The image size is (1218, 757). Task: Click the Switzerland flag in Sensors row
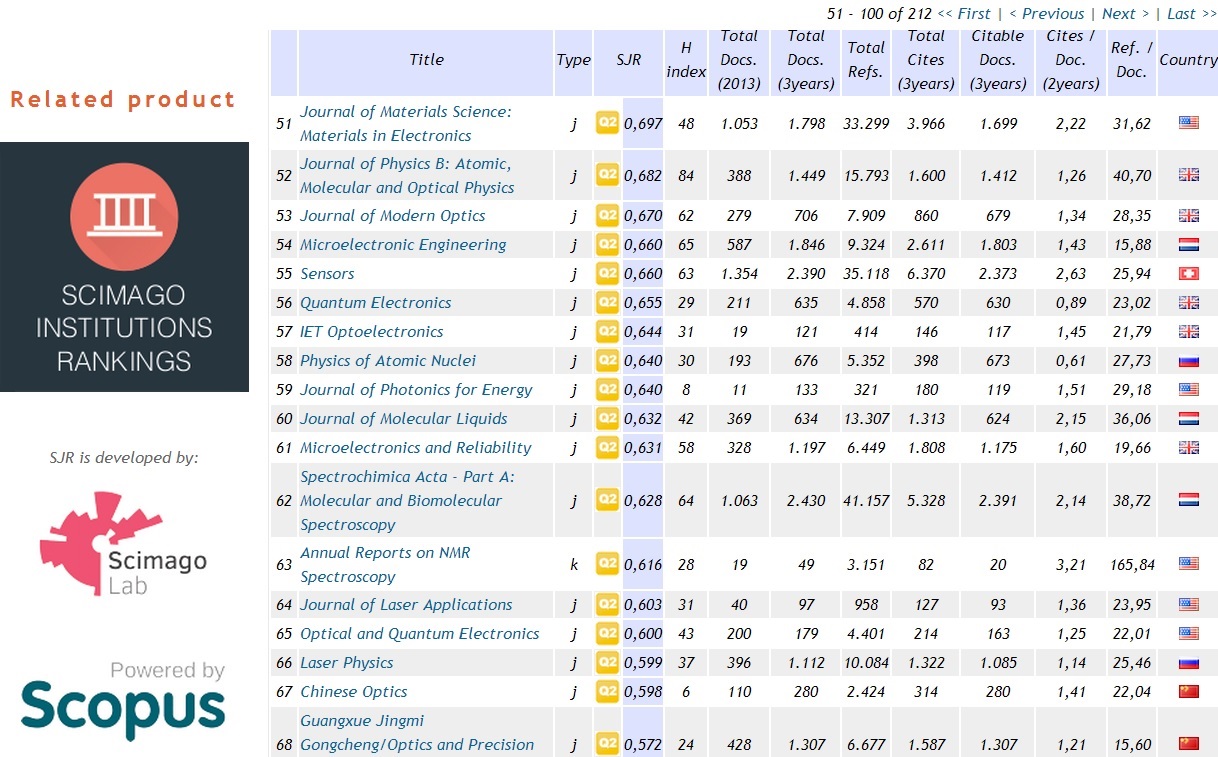click(1188, 273)
